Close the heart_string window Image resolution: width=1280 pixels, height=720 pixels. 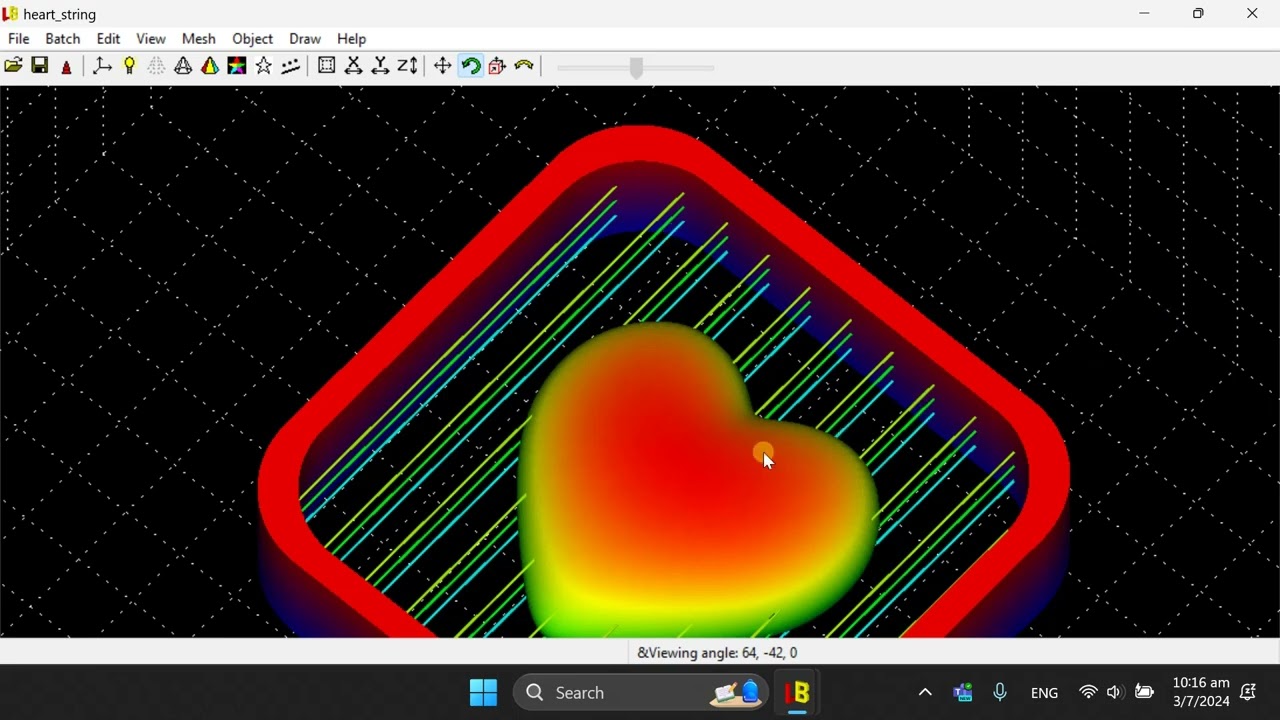1253,14
